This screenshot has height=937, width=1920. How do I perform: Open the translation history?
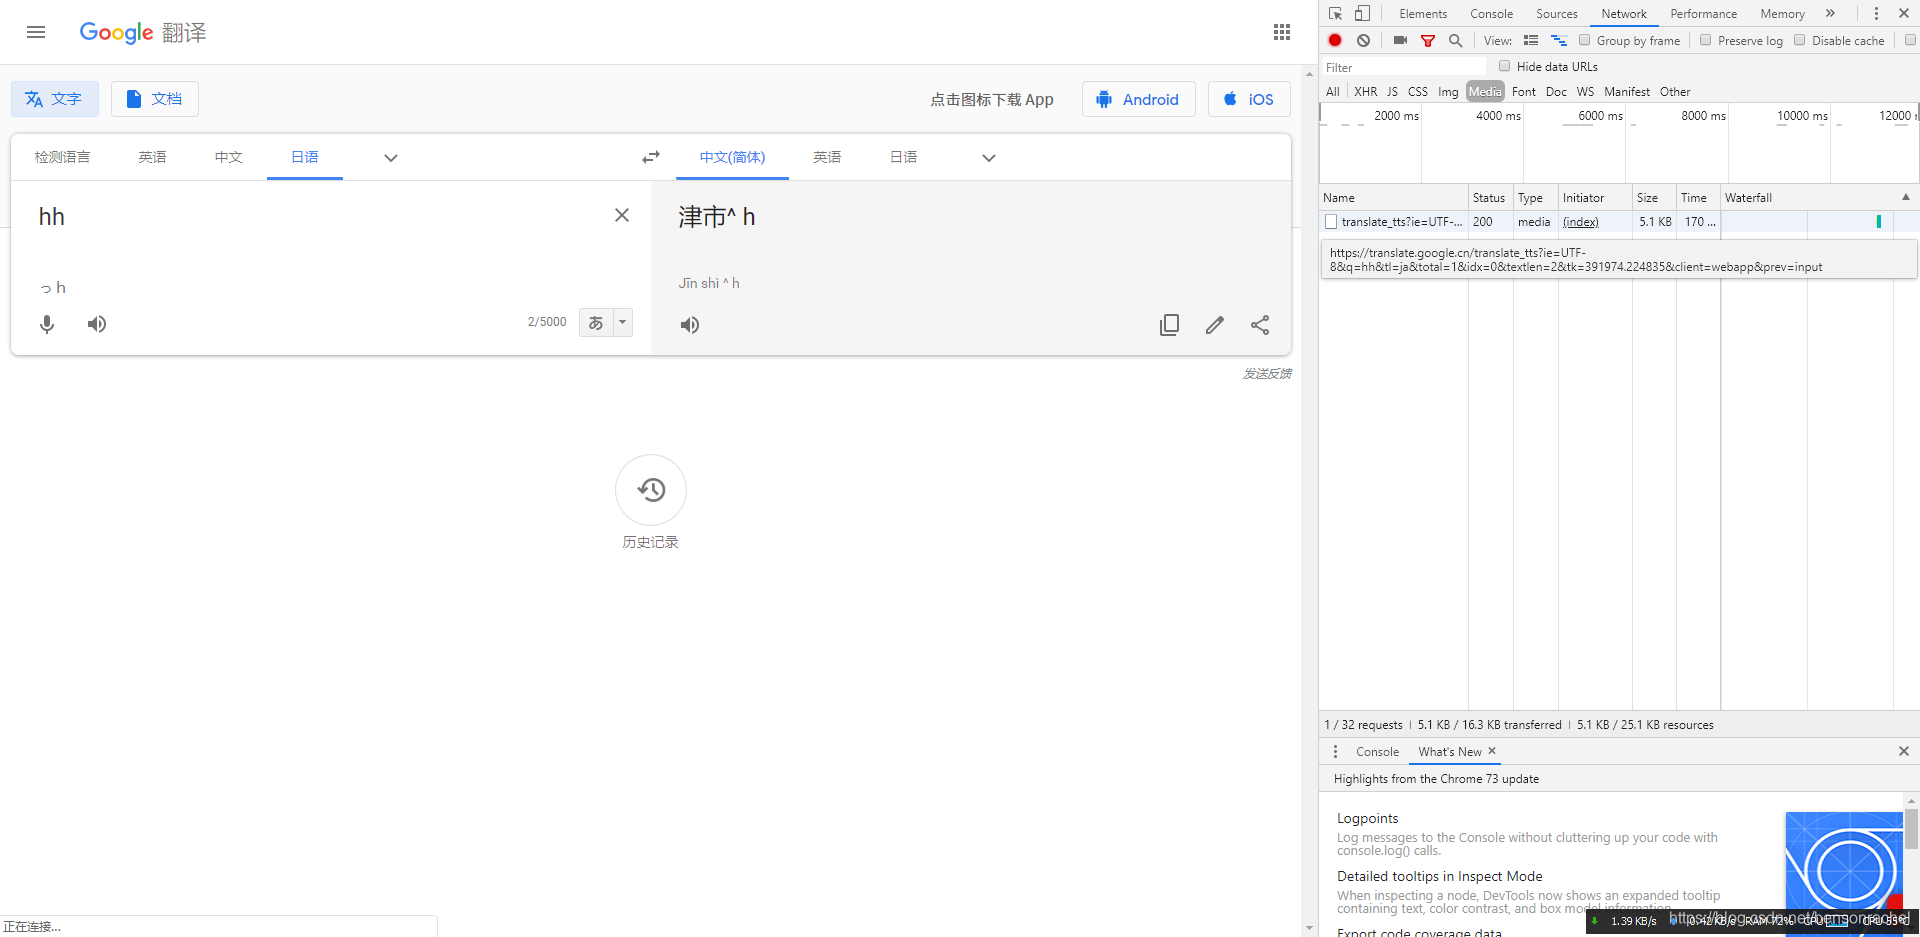pyautogui.click(x=651, y=490)
